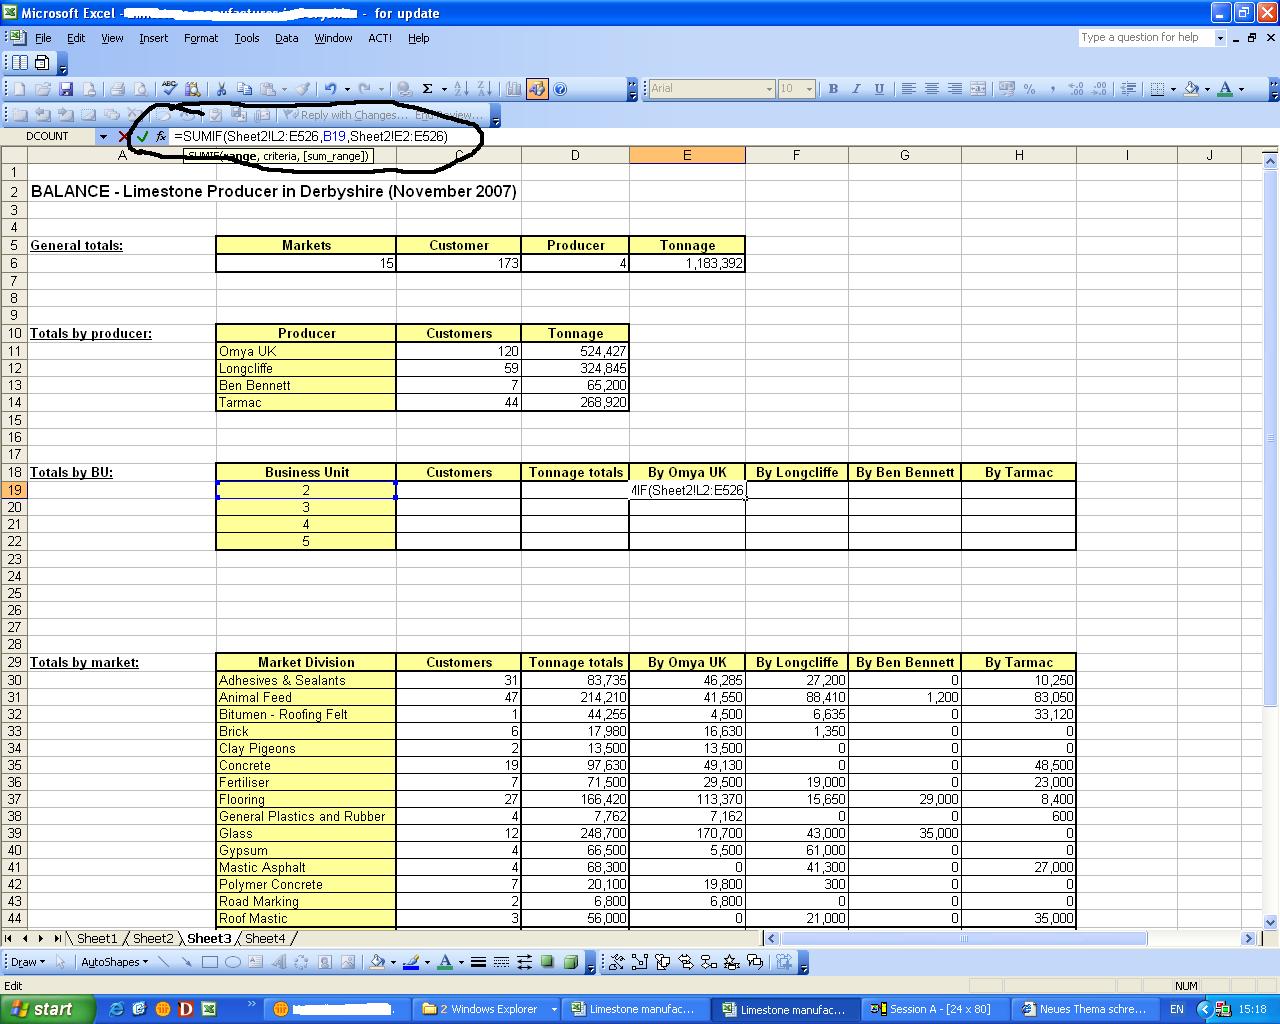1280x1024 pixels.
Task: Select the Line drawing tool
Action: click(x=163, y=962)
